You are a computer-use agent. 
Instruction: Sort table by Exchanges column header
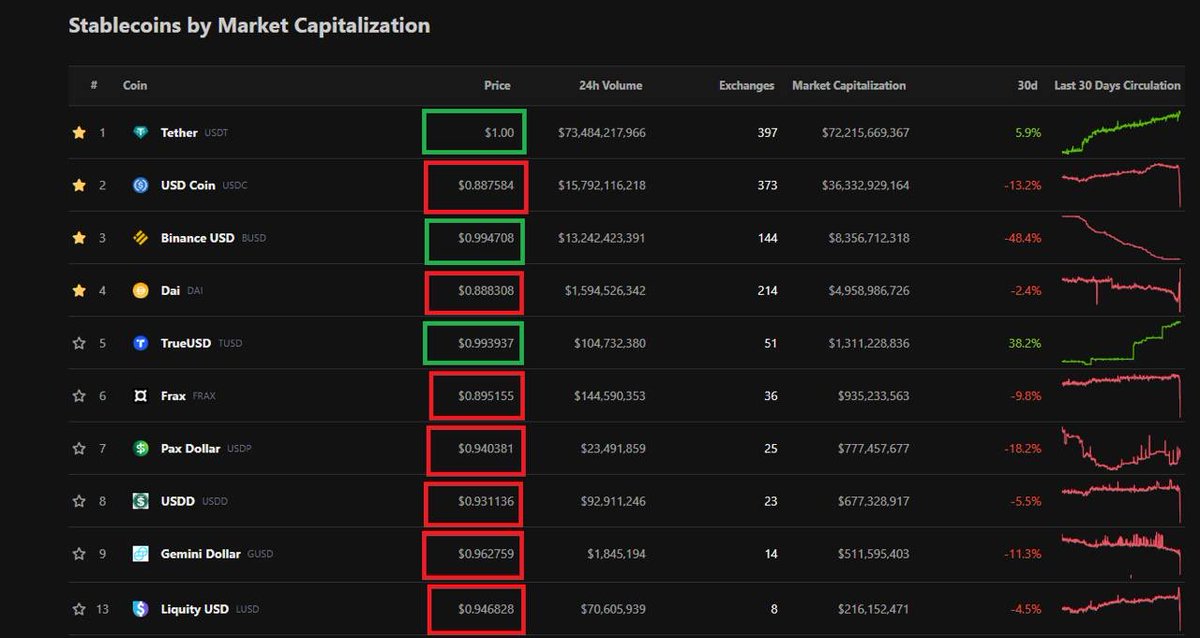[x=747, y=86]
